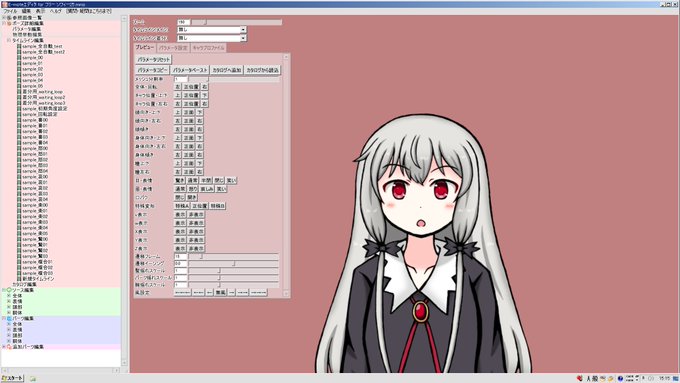Click the sample_01 timeline icon
680x383 pixels.
point(19,63)
